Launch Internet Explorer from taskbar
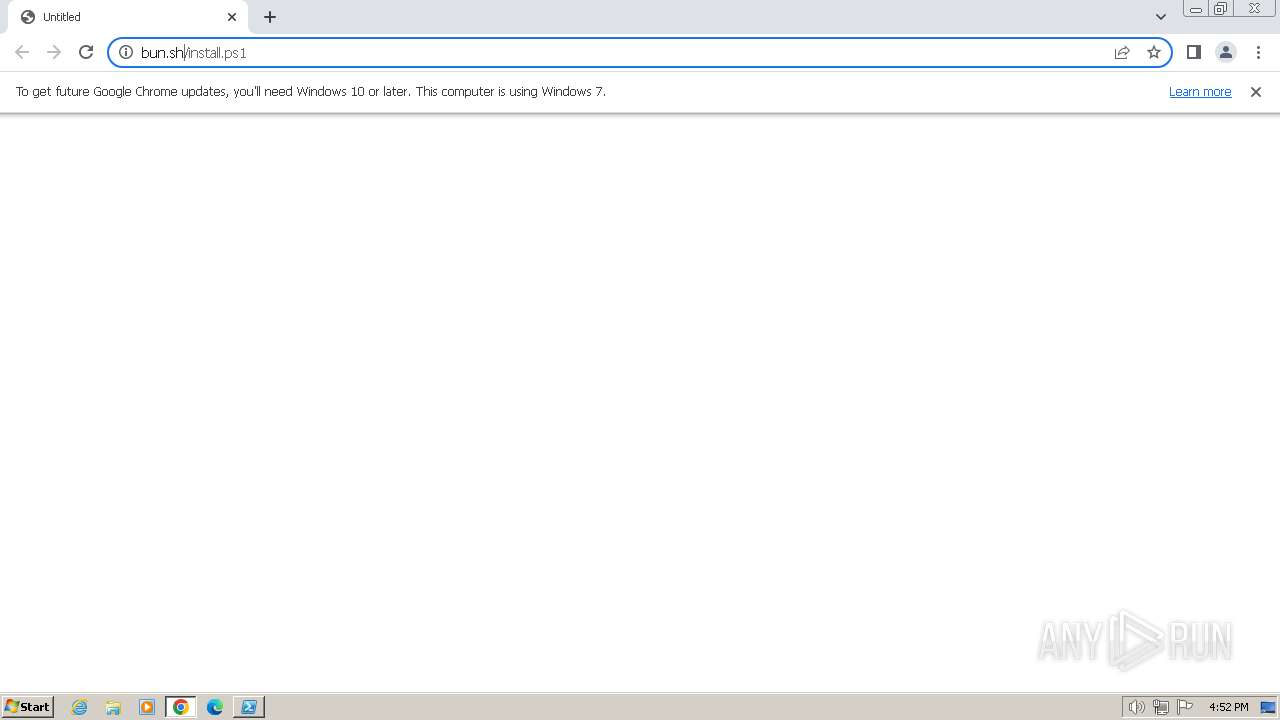The height and width of the screenshot is (720, 1280). (x=80, y=707)
